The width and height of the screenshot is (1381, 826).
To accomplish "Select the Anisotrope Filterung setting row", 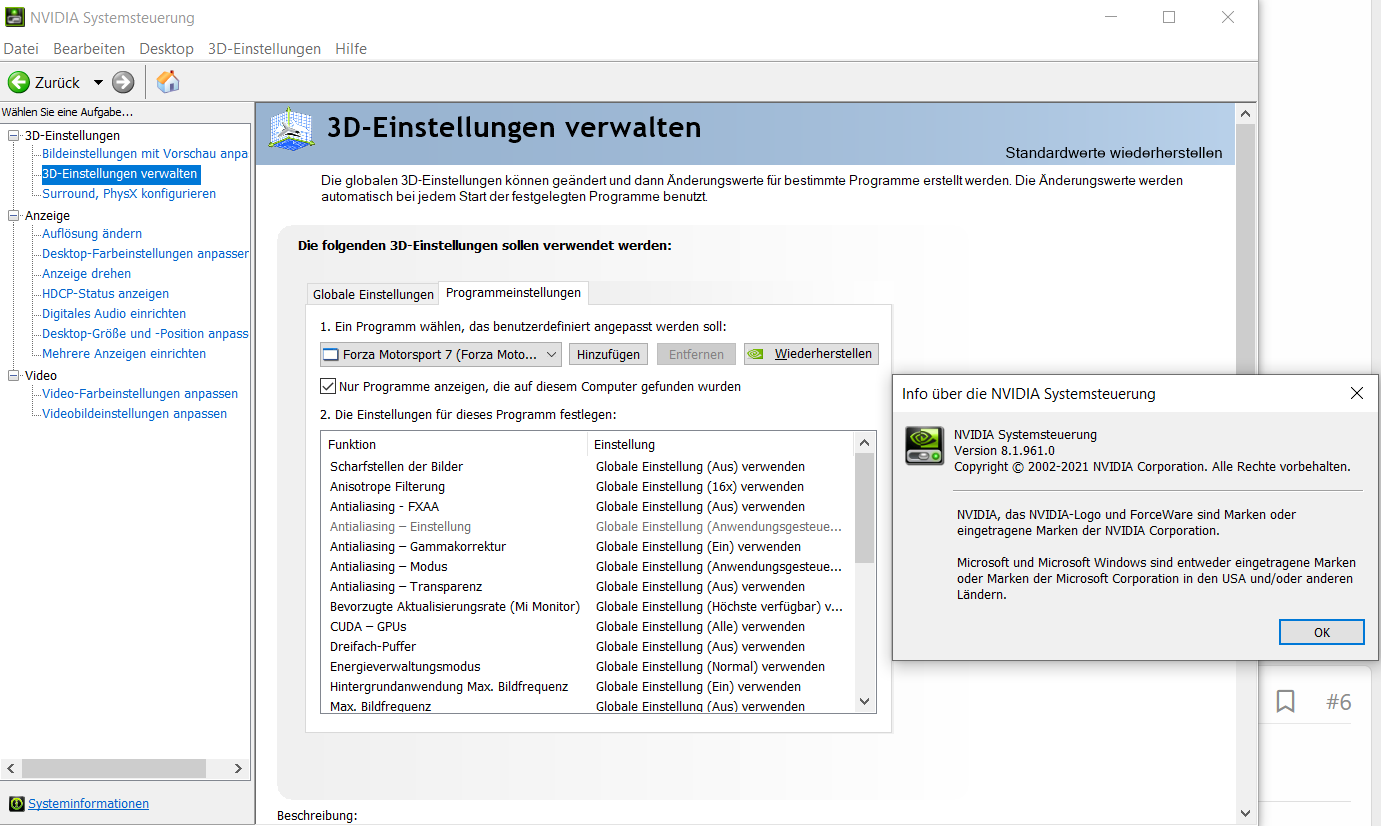I will [587, 487].
